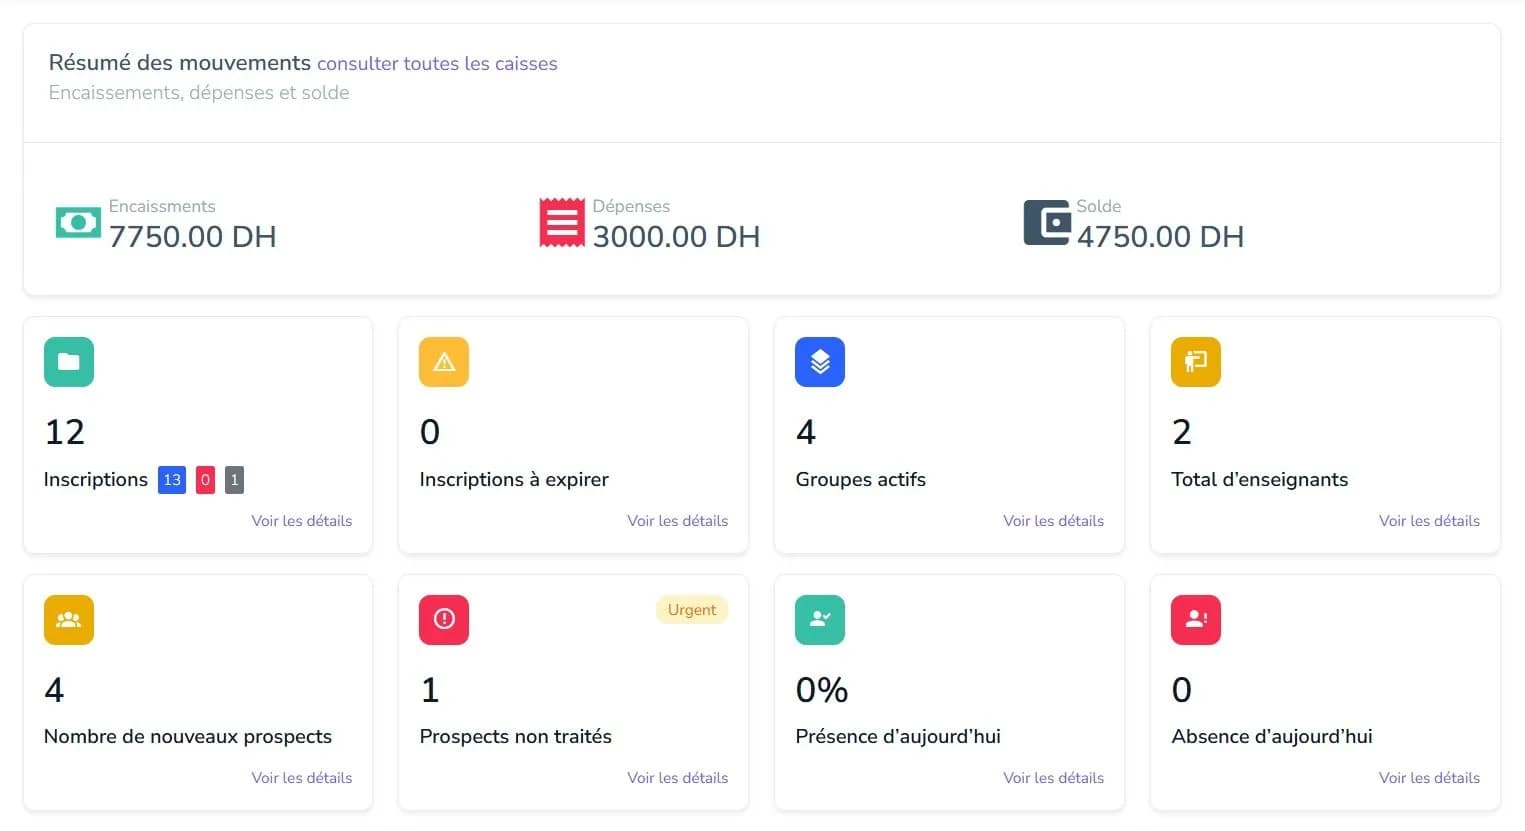Open Voir les détails under Groupes actifs
Image resolution: width=1525 pixels, height=831 pixels.
point(1054,520)
